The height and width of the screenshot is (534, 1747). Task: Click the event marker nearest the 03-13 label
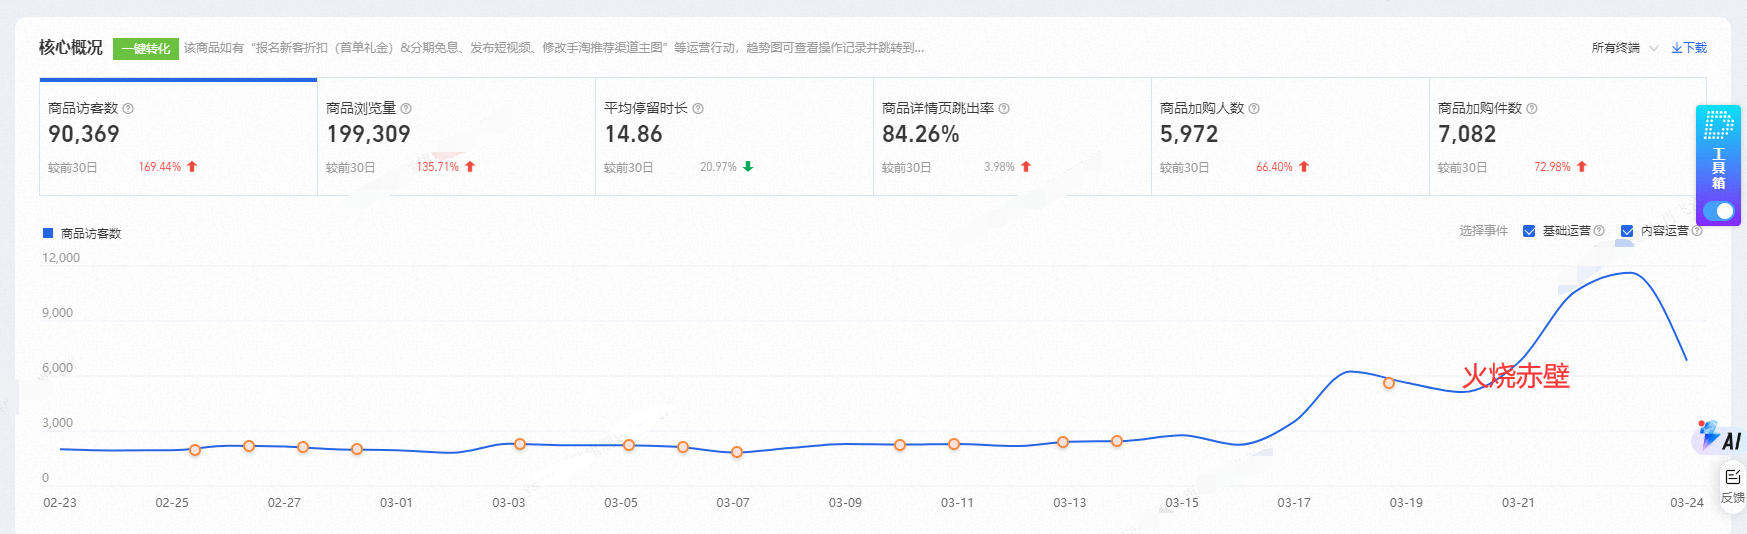(1063, 442)
